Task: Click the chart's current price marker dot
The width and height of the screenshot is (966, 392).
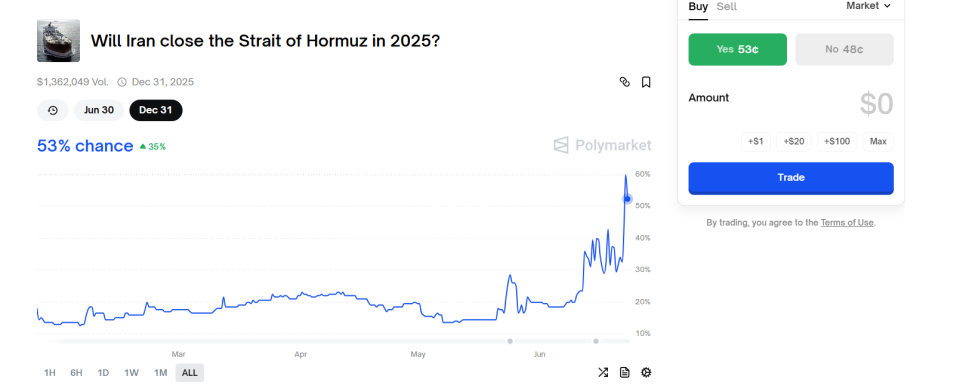Action: [x=627, y=198]
